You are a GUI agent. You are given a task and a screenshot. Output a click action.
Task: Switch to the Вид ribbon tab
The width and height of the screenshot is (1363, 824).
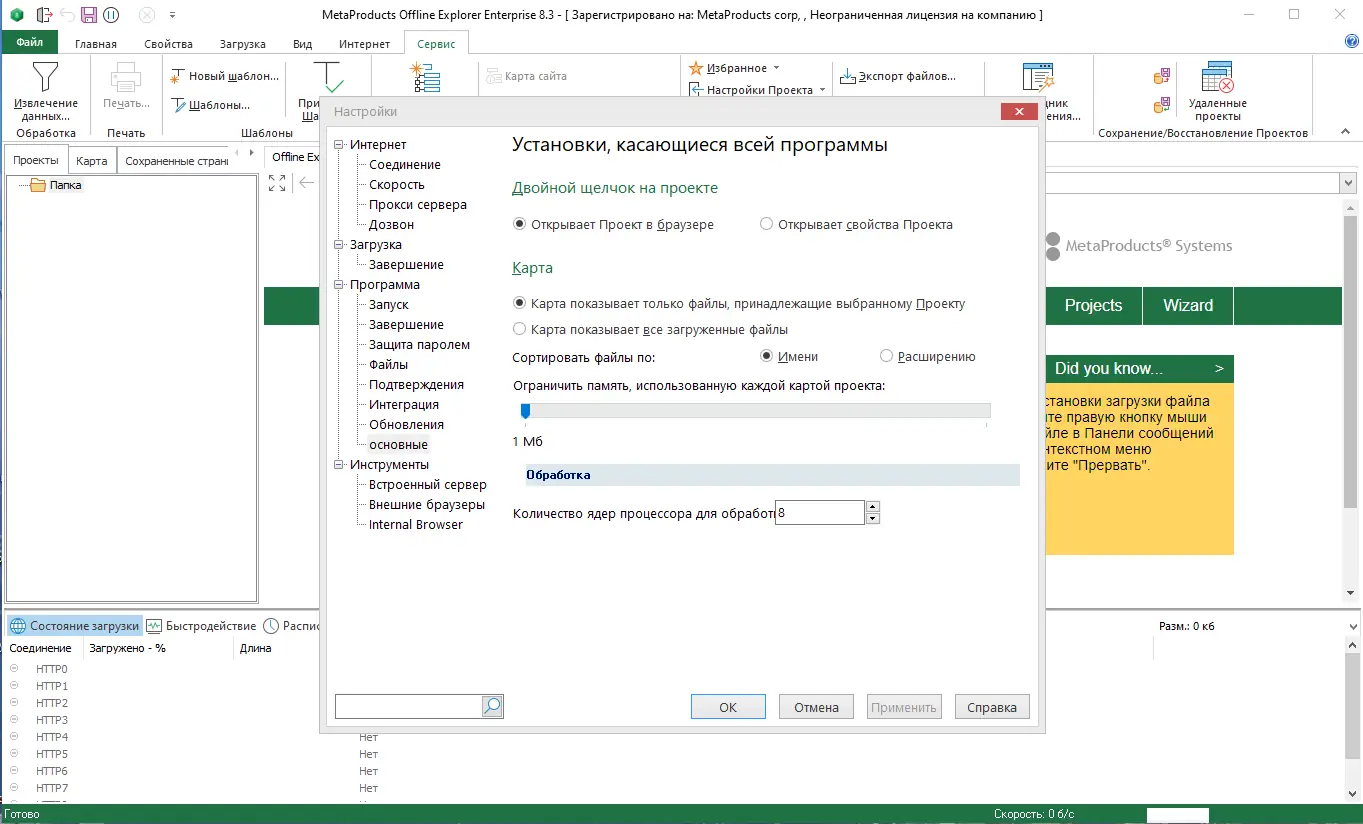click(x=302, y=44)
